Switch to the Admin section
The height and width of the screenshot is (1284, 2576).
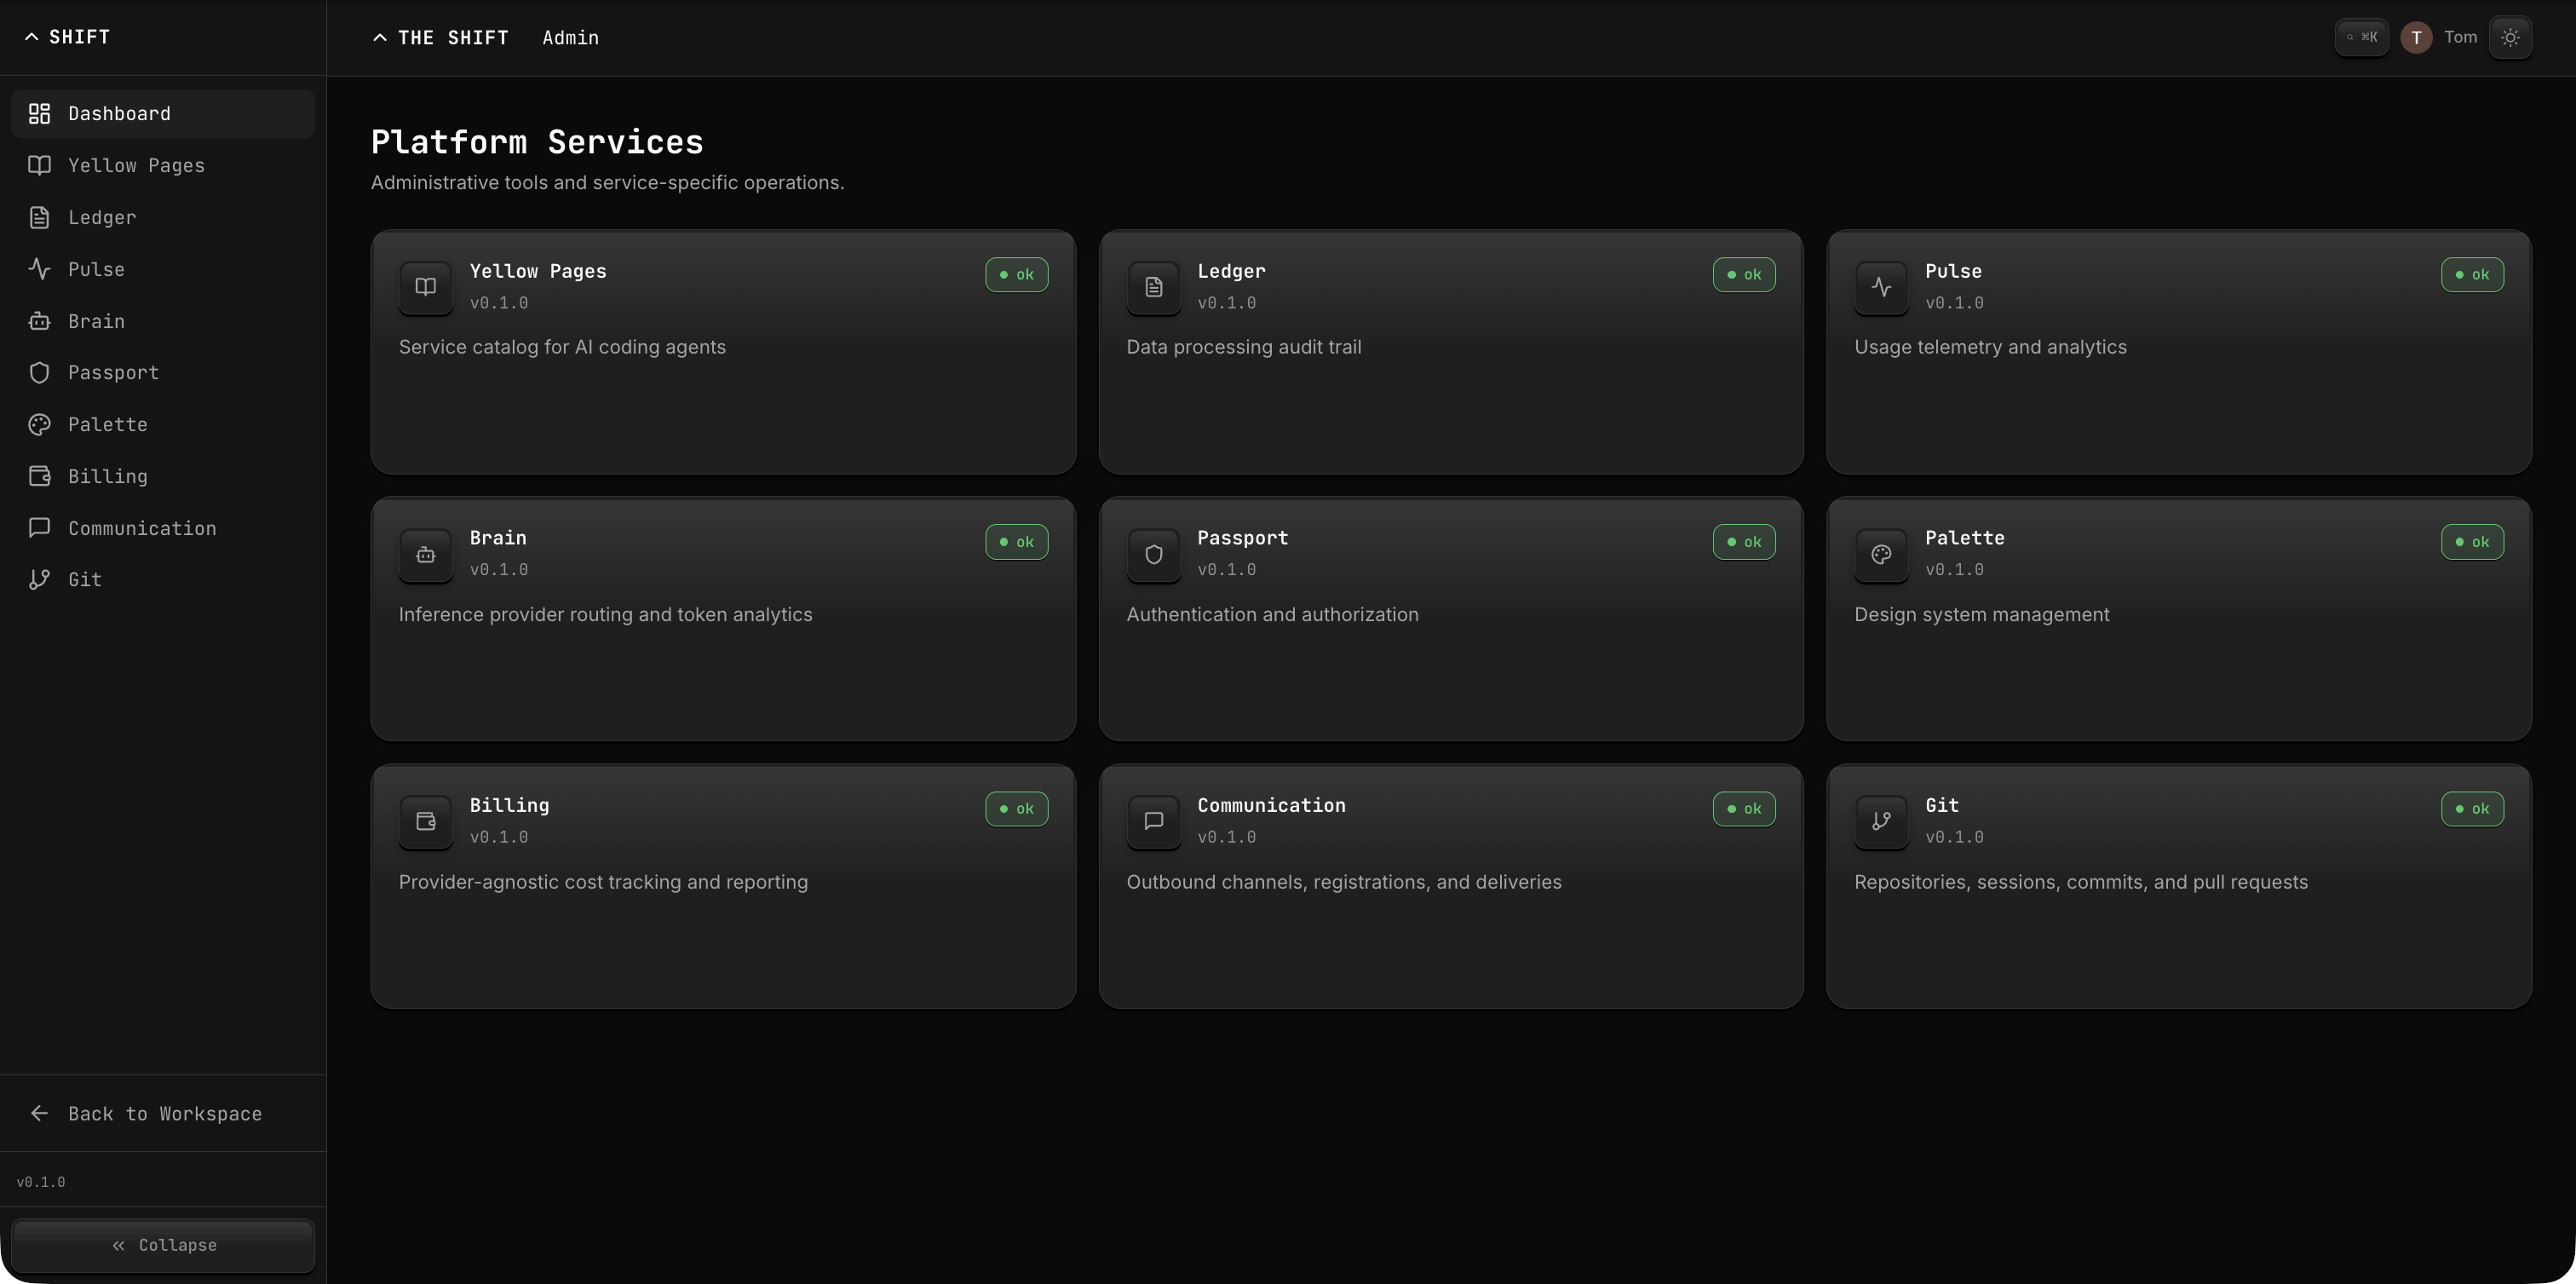[x=570, y=38]
